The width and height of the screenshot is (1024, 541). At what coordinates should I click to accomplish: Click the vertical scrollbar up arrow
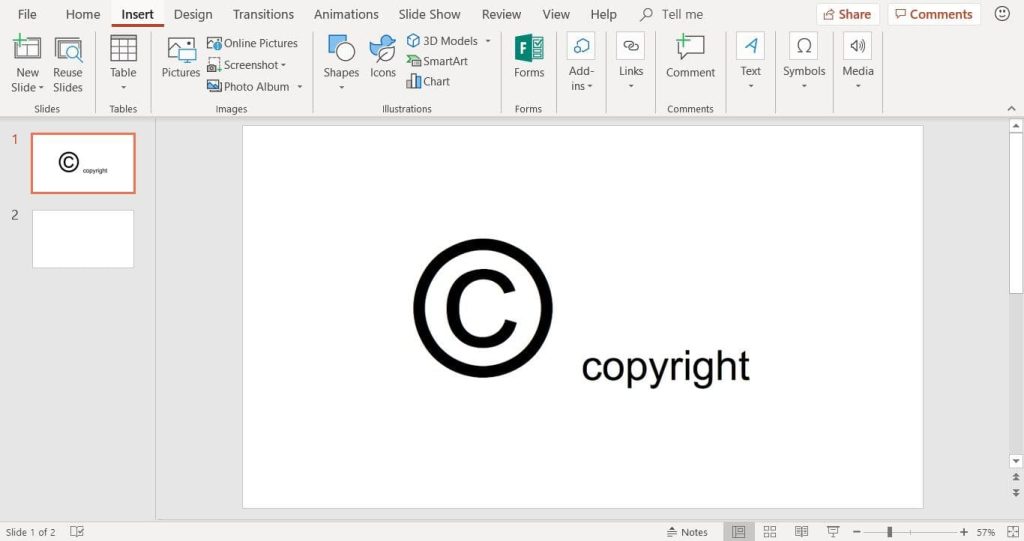click(1016, 125)
